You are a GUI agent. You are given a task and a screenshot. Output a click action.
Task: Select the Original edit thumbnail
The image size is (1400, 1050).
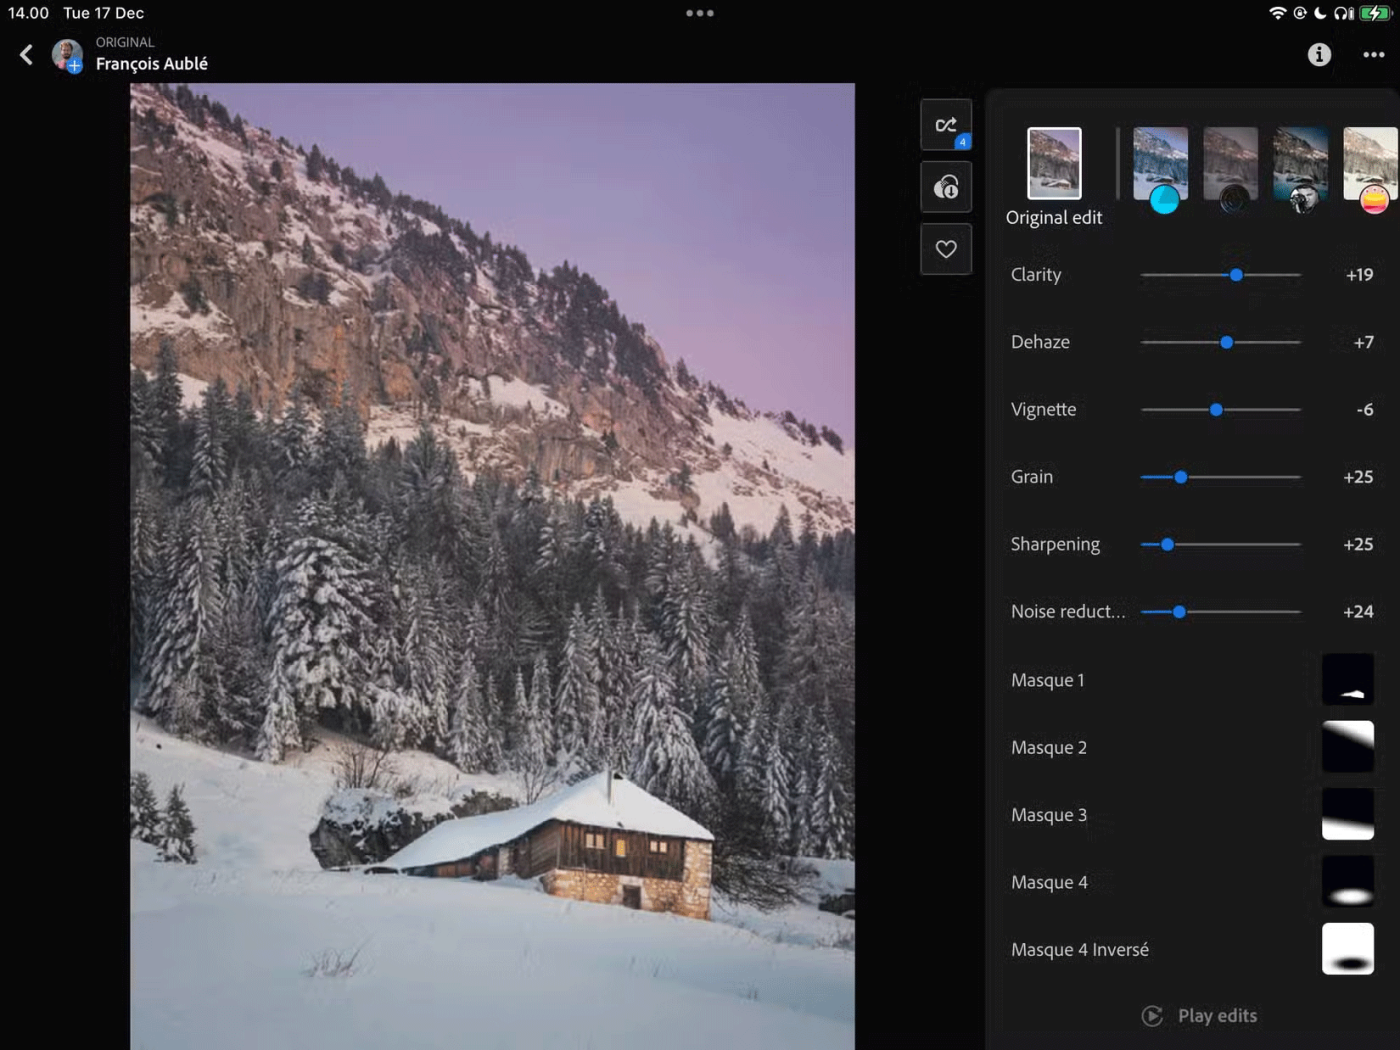click(1054, 163)
